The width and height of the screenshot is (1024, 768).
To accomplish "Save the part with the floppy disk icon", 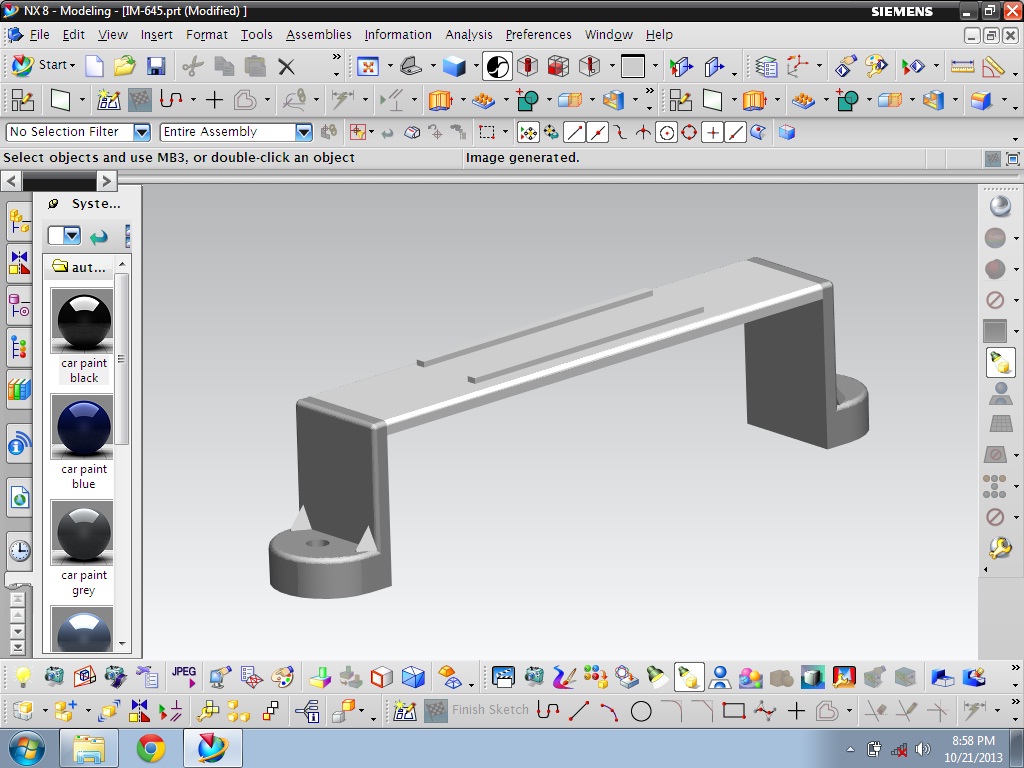I will [155, 66].
